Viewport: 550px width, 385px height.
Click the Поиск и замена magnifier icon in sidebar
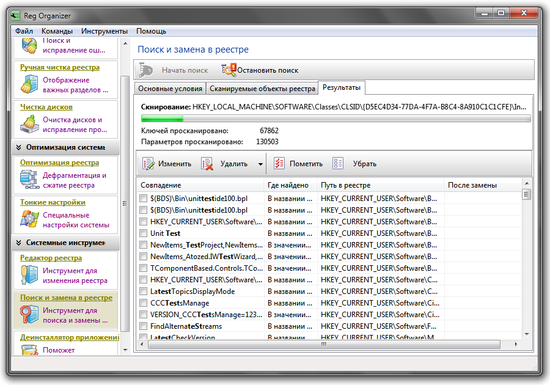click(29, 315)
